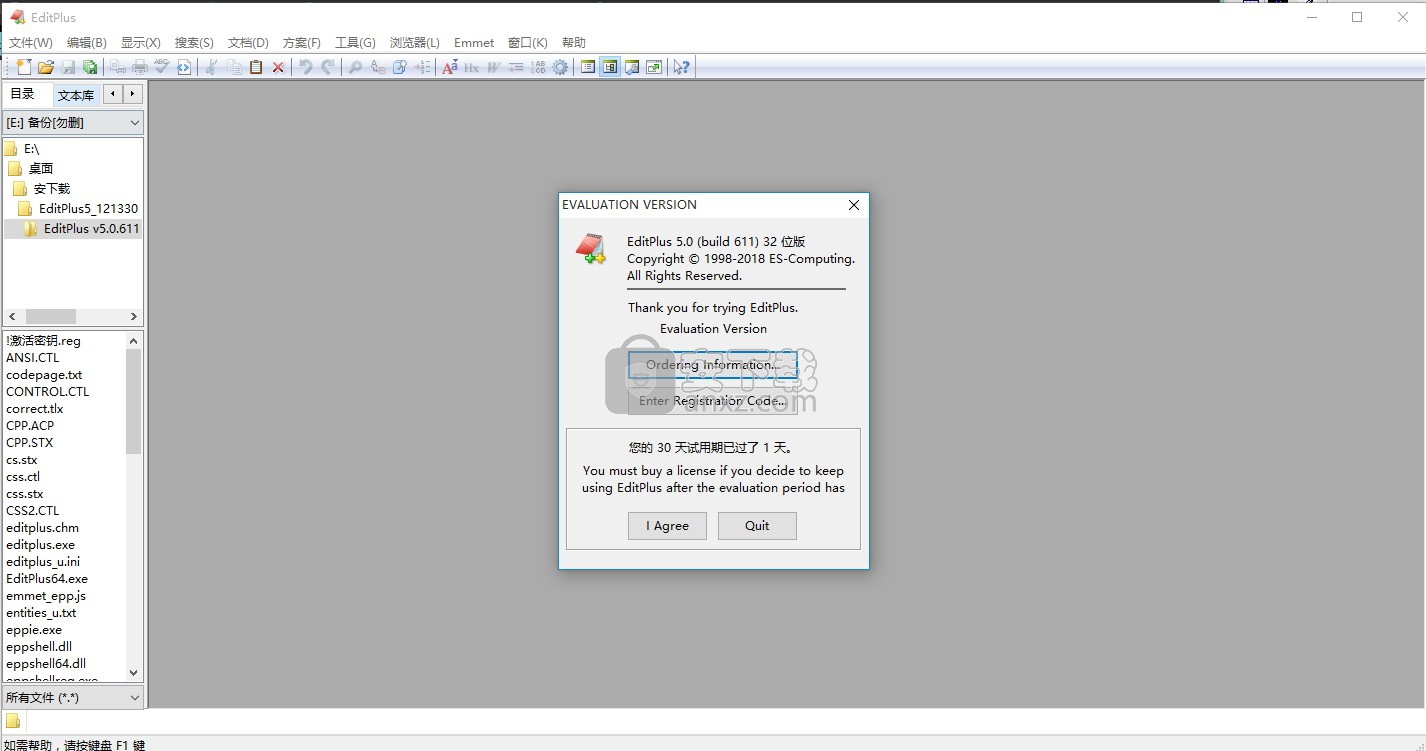Toggle the Cliptext Window toolbar icon
This screenshot has width=1426, height=751.
pyautogui.click(x=588, y=67)
